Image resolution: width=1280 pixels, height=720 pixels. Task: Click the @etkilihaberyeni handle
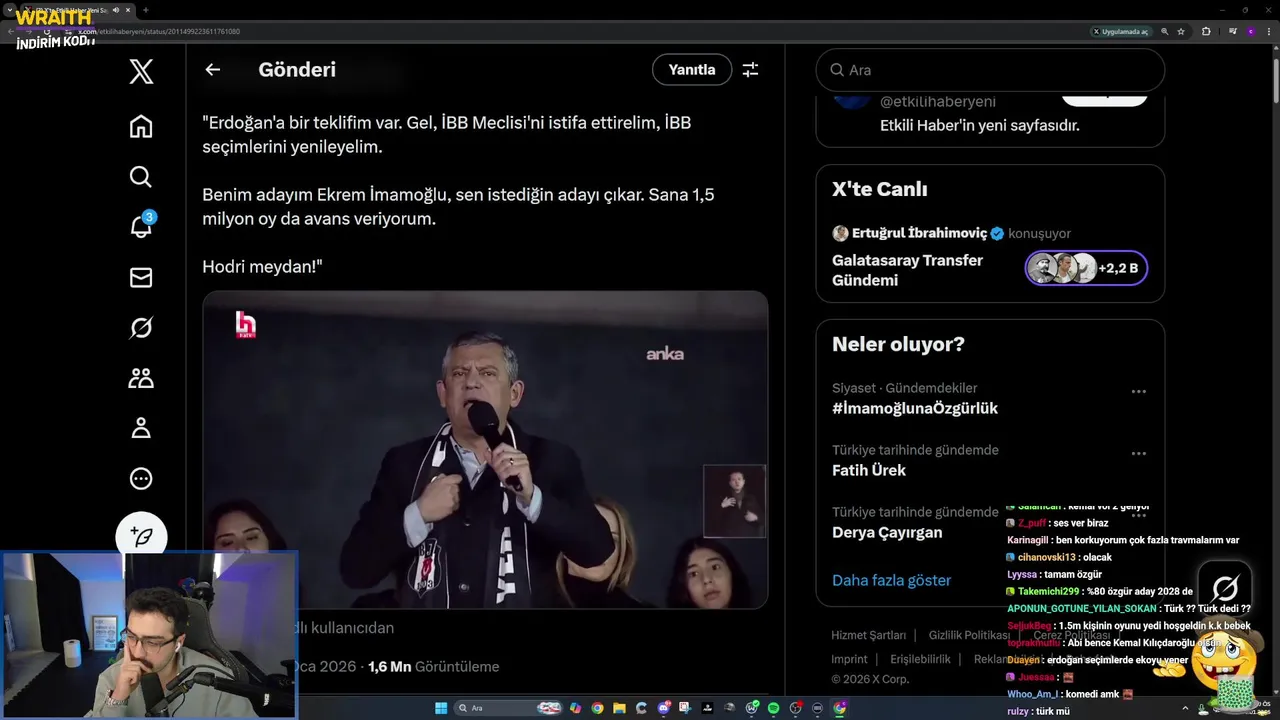click(x=937, y=101)
